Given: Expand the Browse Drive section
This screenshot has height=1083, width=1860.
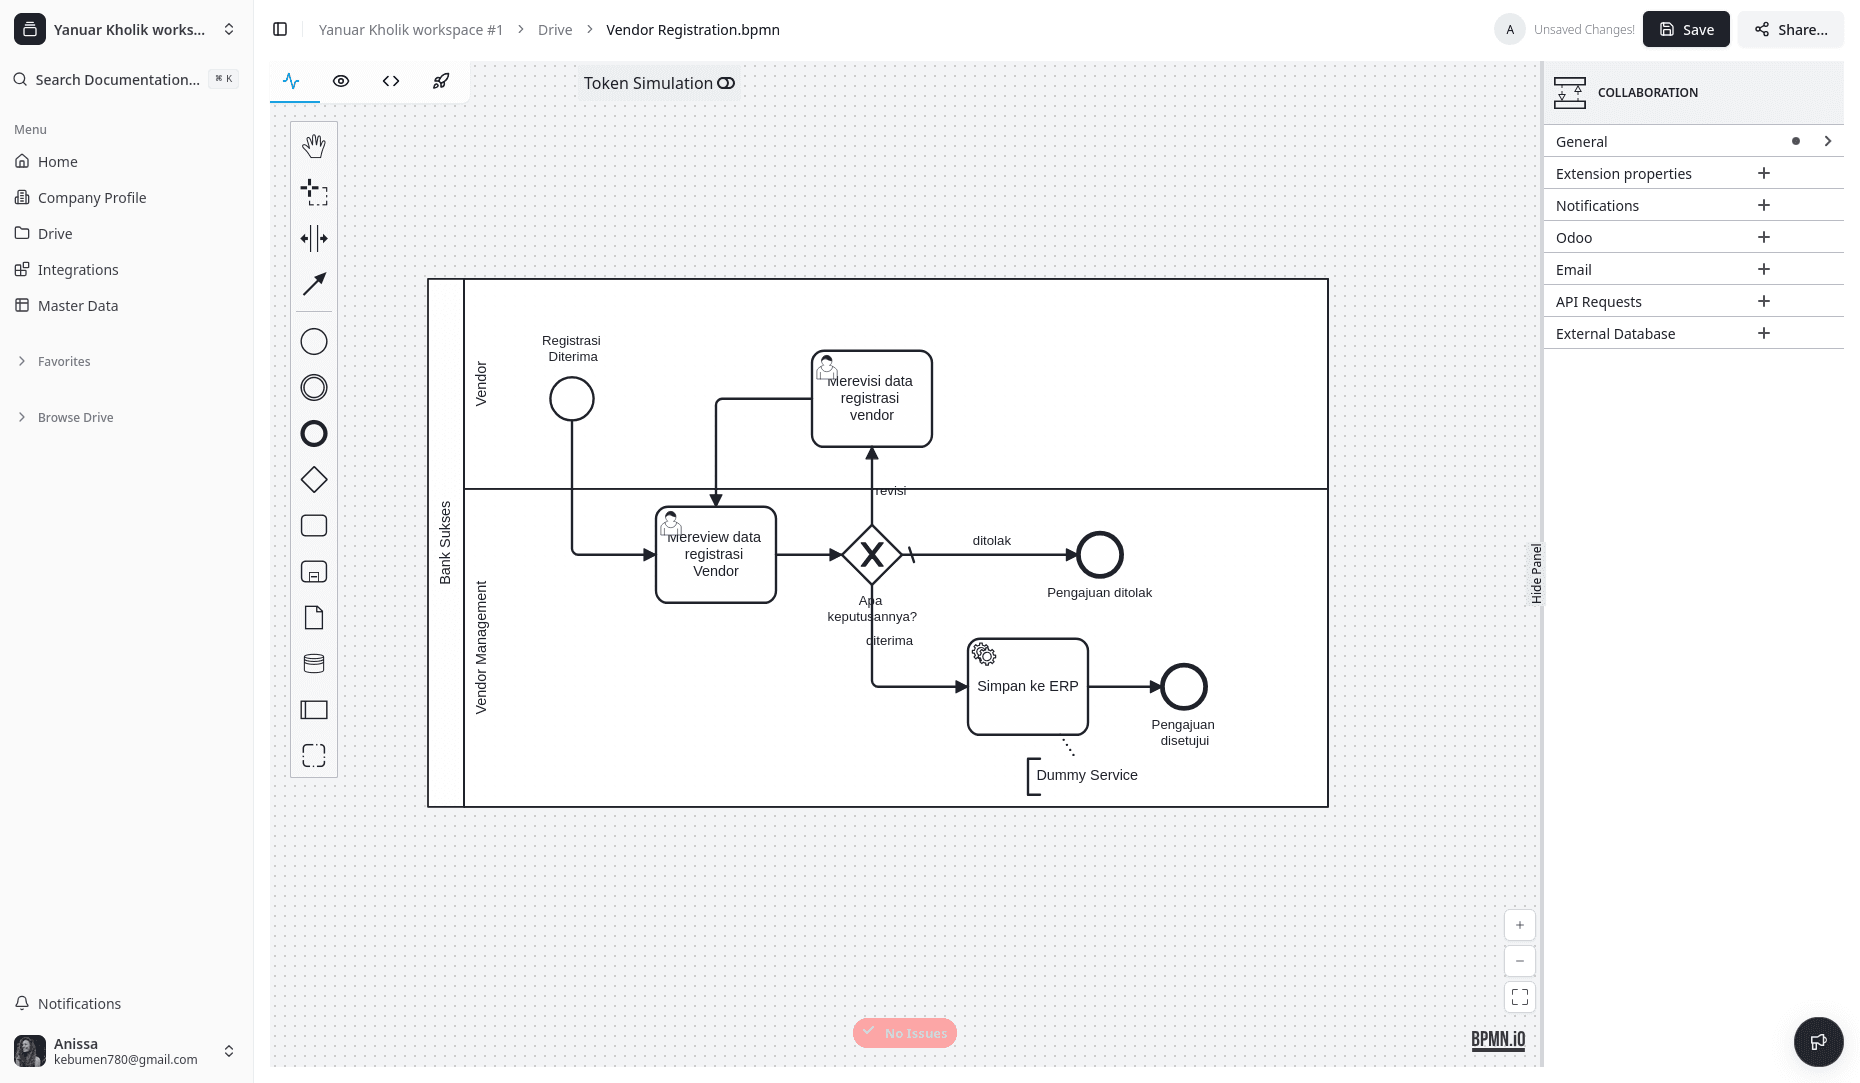Looking at the screenshot, I should pyautogui.click(x=75, y=418).
